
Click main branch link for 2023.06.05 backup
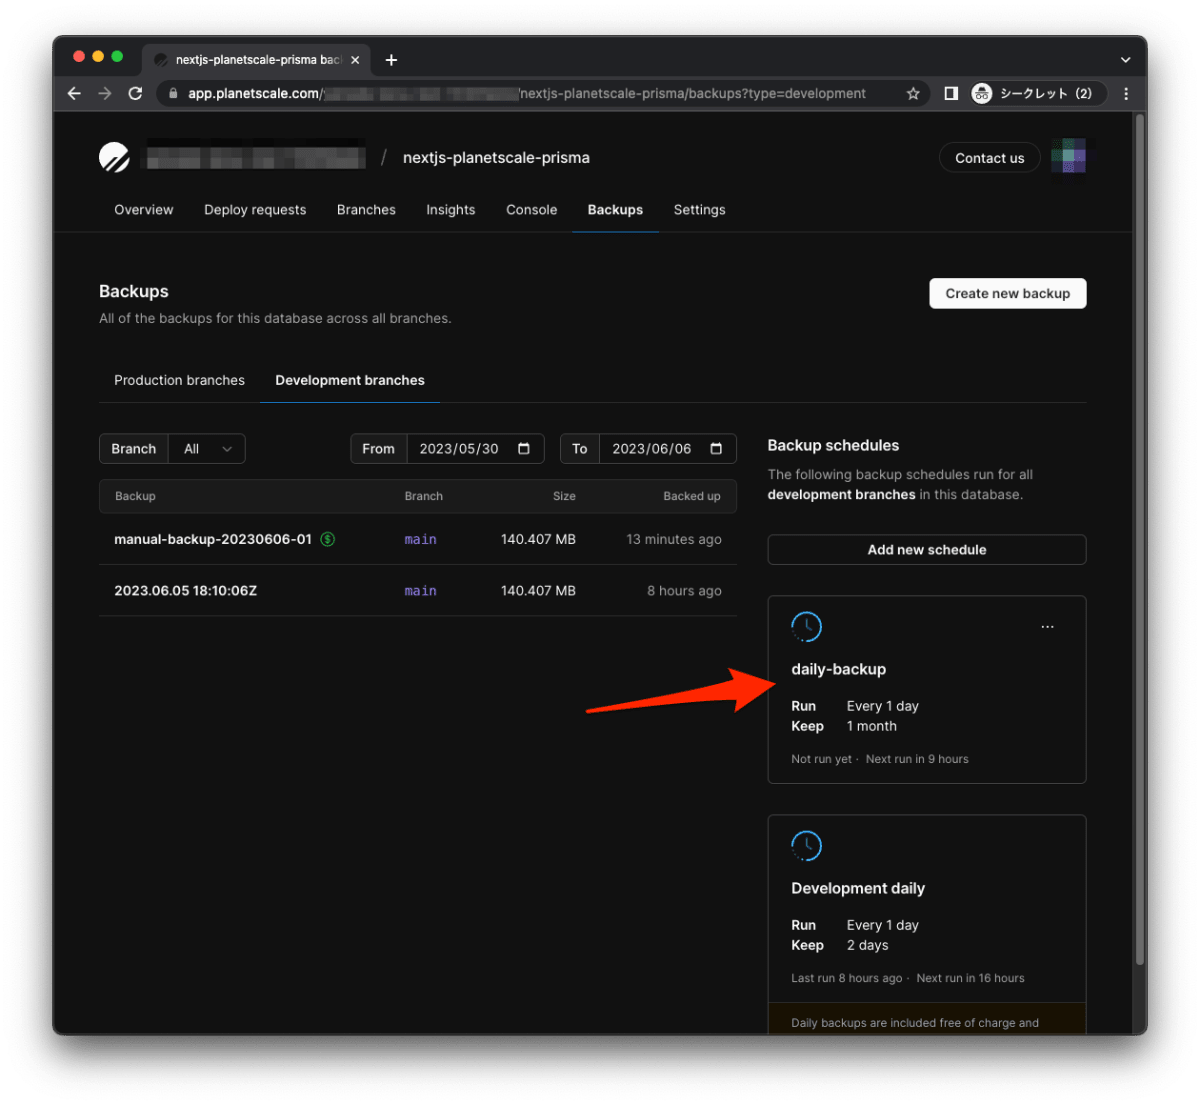pyautogui.click(x=420, y=591)
